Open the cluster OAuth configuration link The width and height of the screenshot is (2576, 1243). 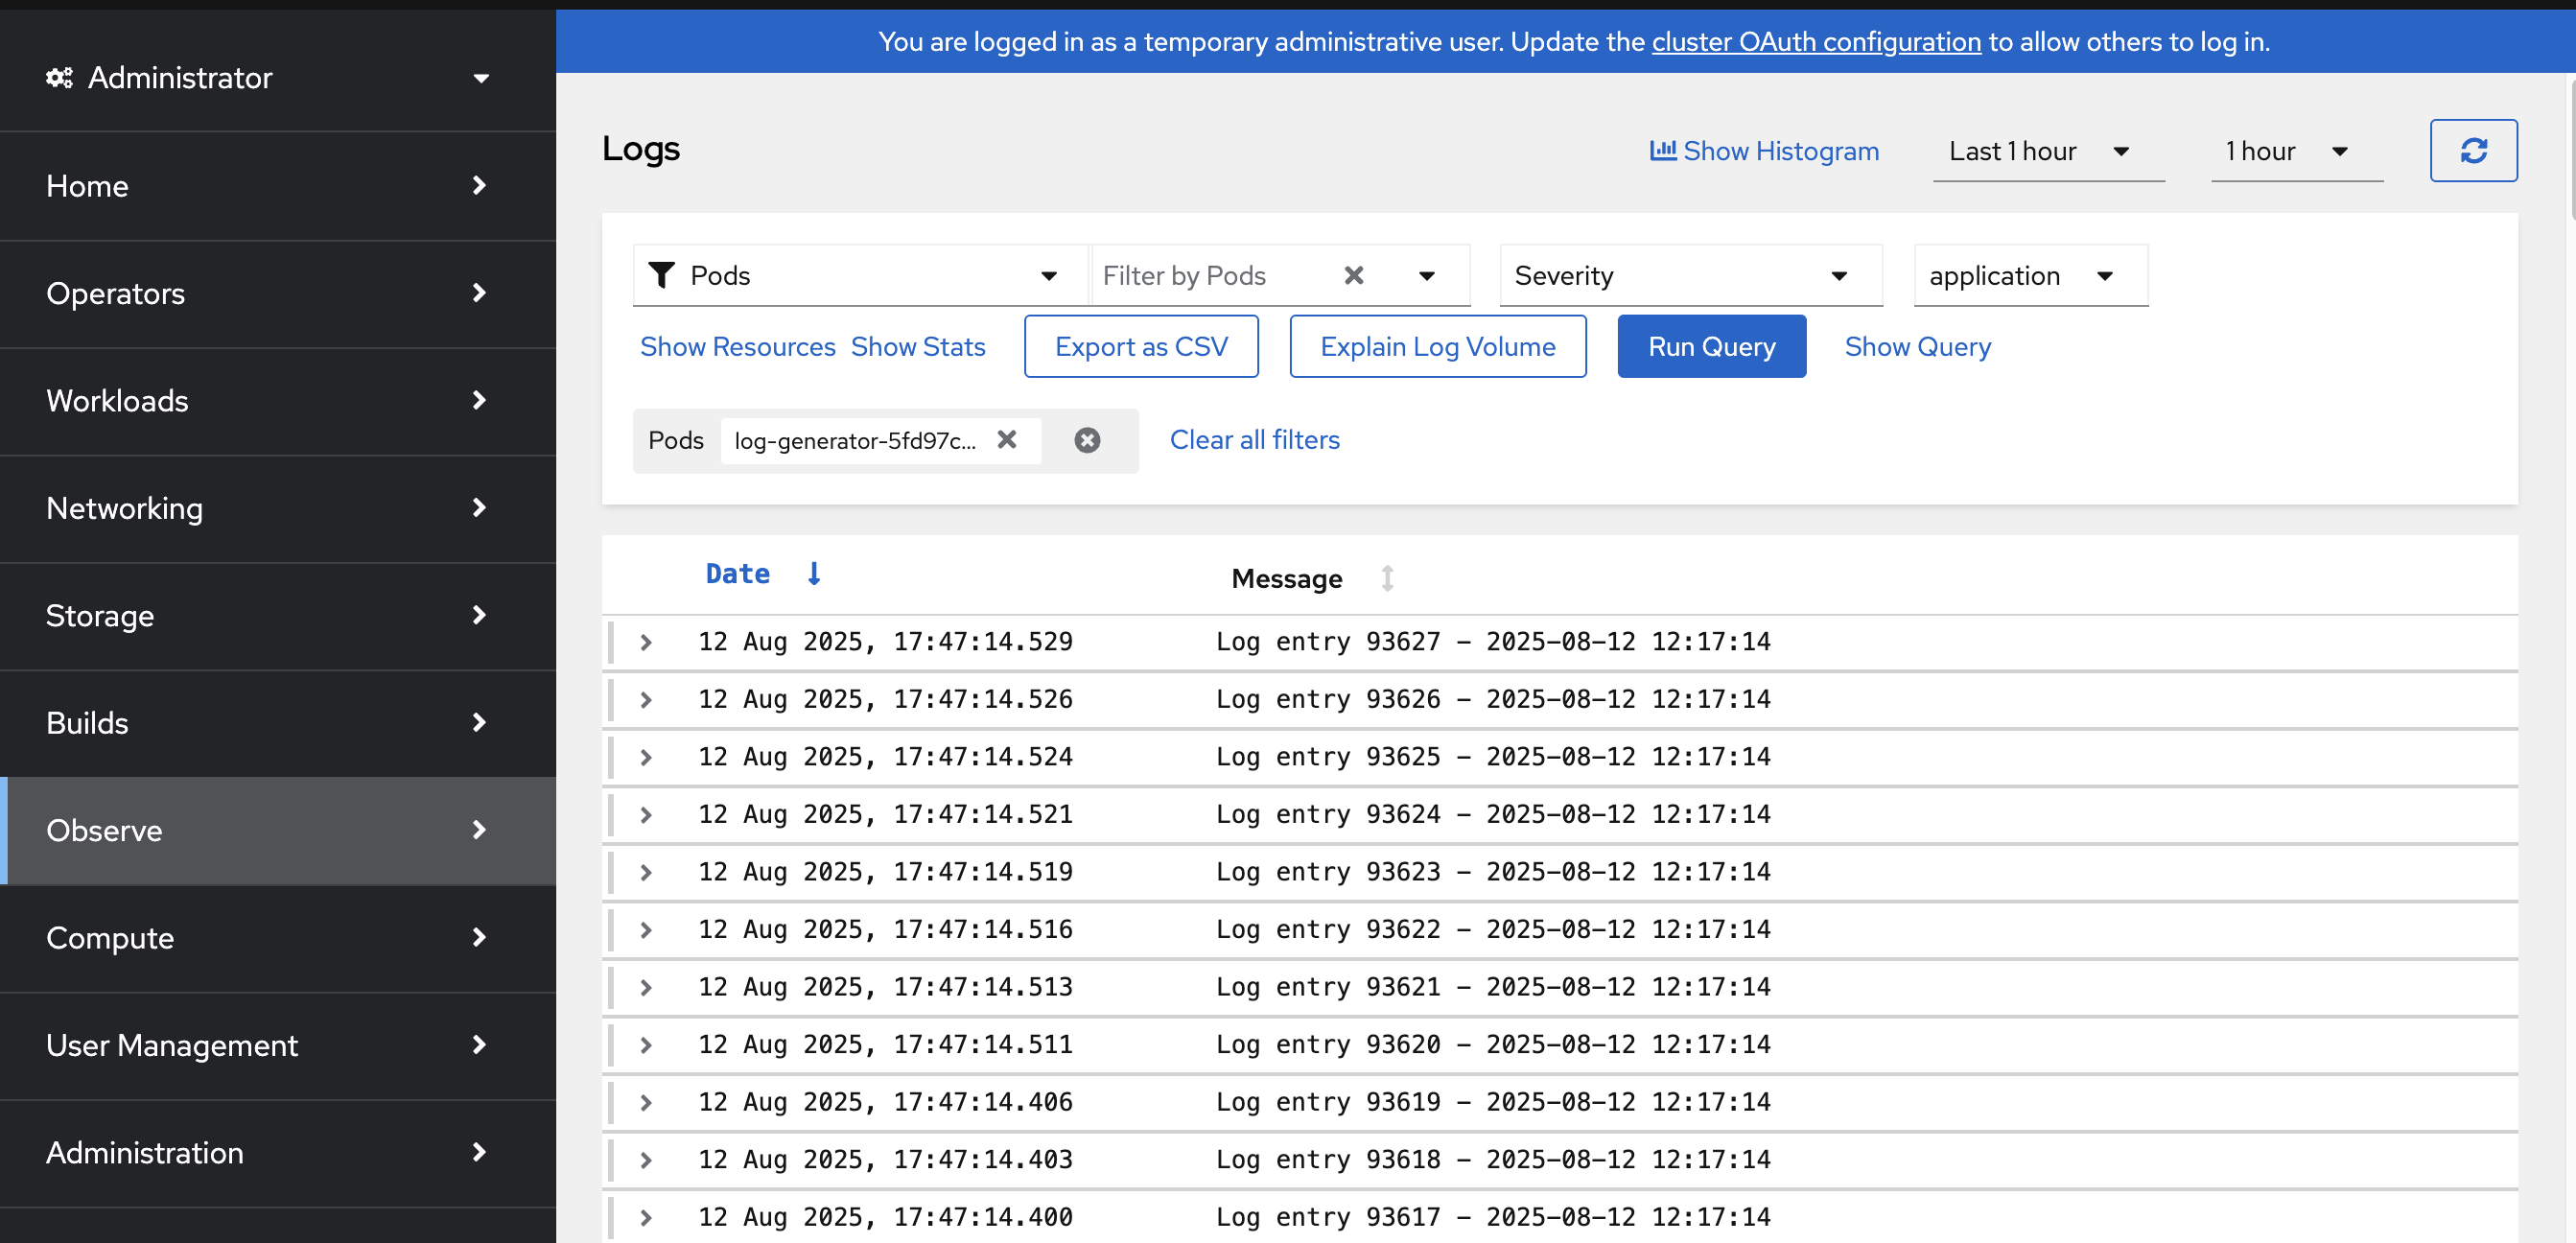pos(1815,42)
